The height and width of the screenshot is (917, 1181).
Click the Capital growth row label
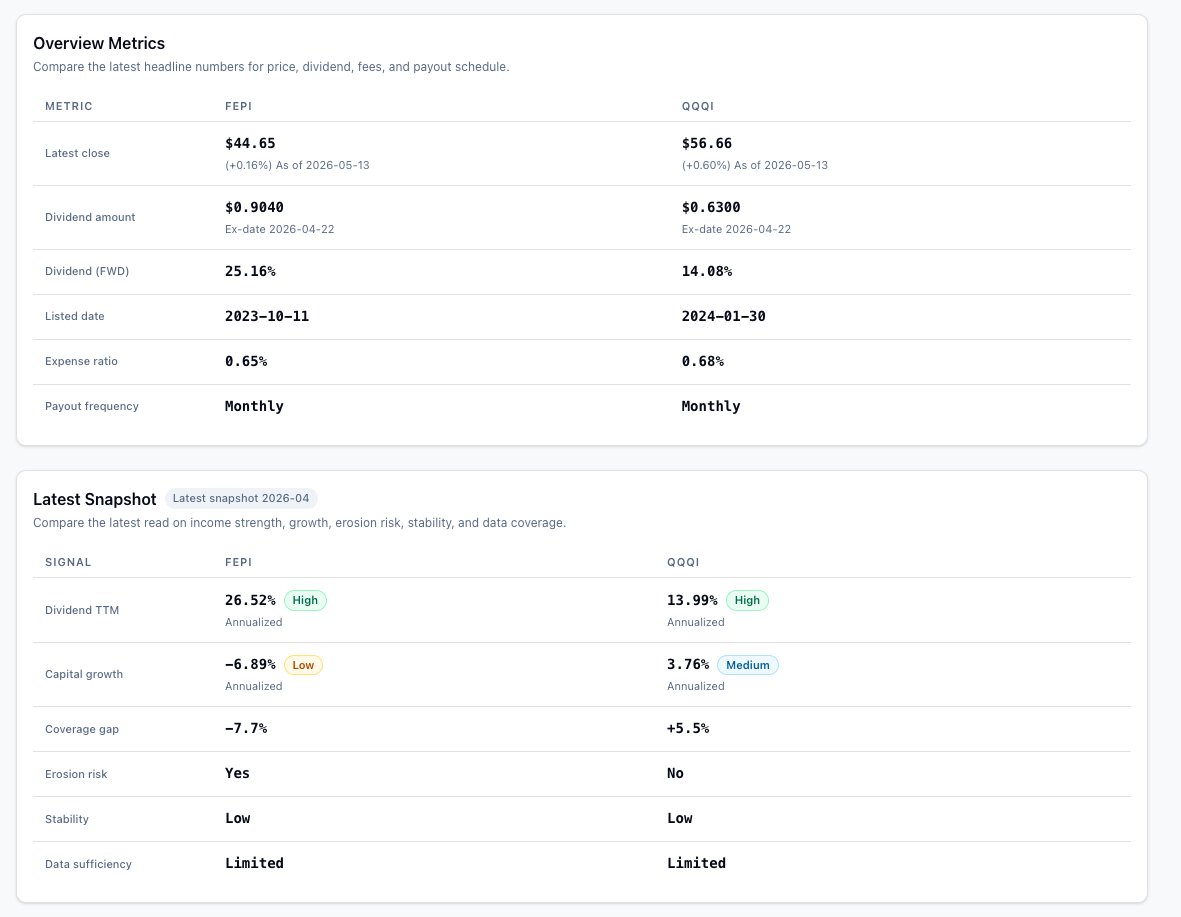[x=84, y=674]
